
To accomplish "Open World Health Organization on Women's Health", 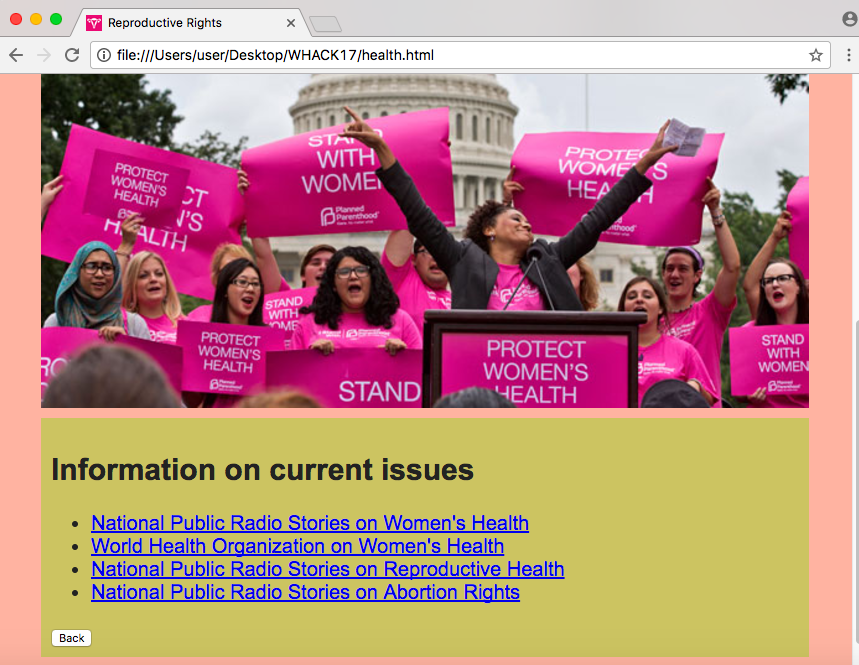I will [297, 546].
